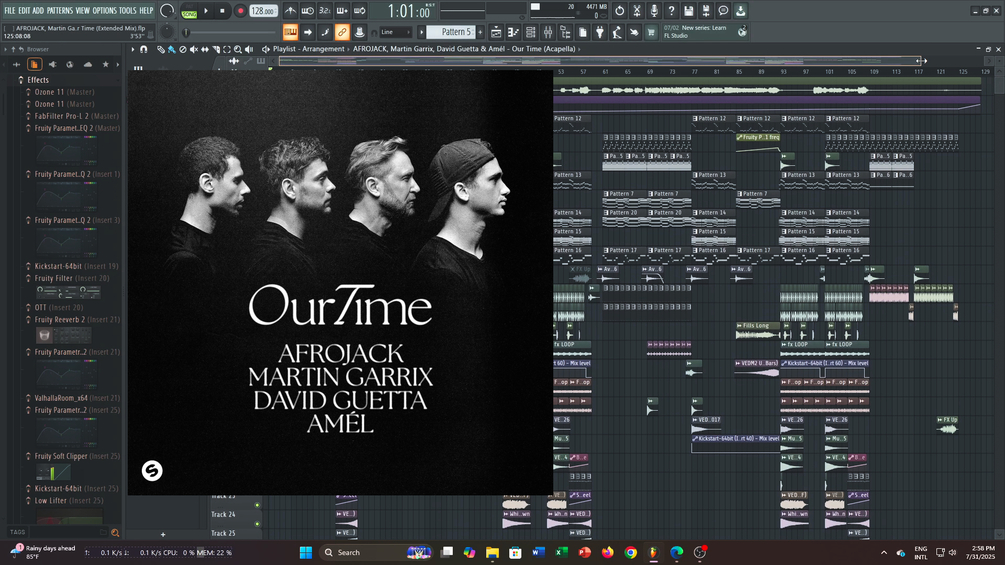Viewport: 1005px width, 565px height.
Task: Open the Playlist view icon
Action: [496, 32]
